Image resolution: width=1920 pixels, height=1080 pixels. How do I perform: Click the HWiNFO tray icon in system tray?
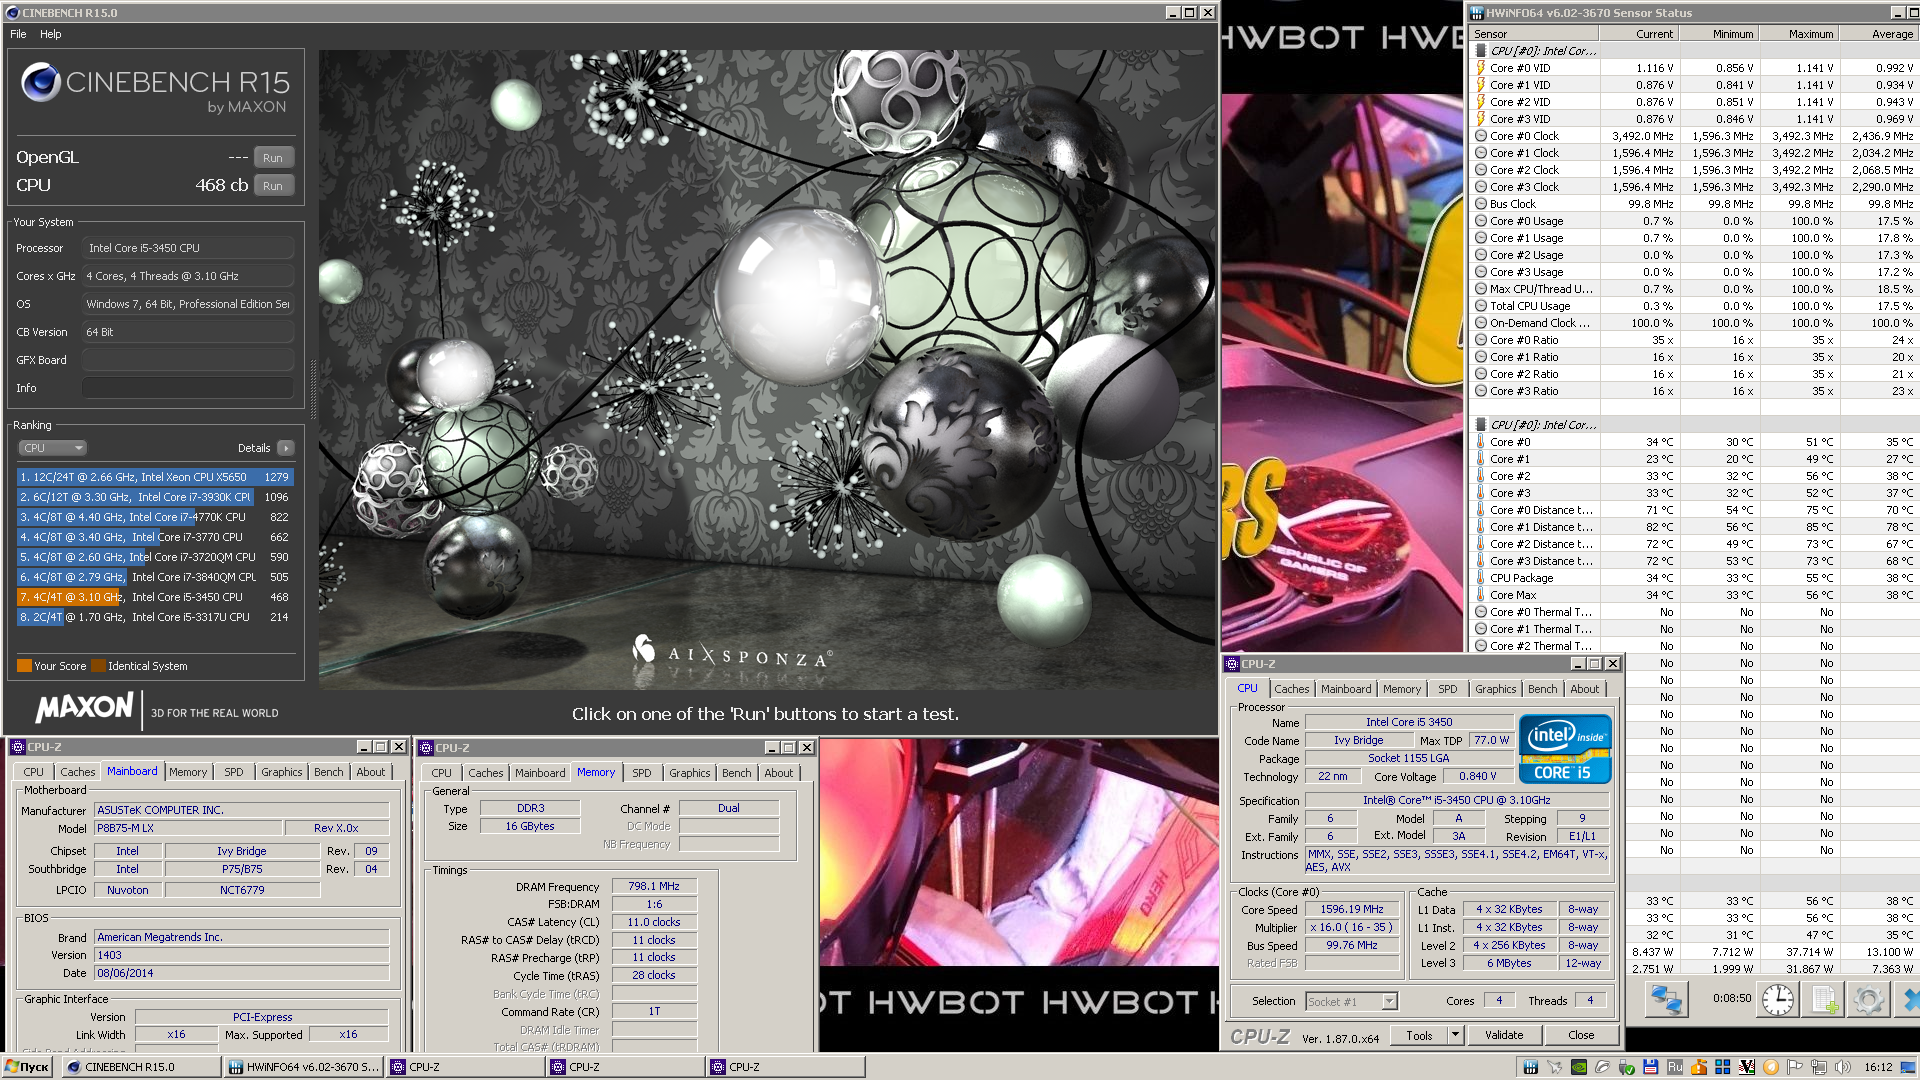pyautogui.click(x=1531, y=1067)
